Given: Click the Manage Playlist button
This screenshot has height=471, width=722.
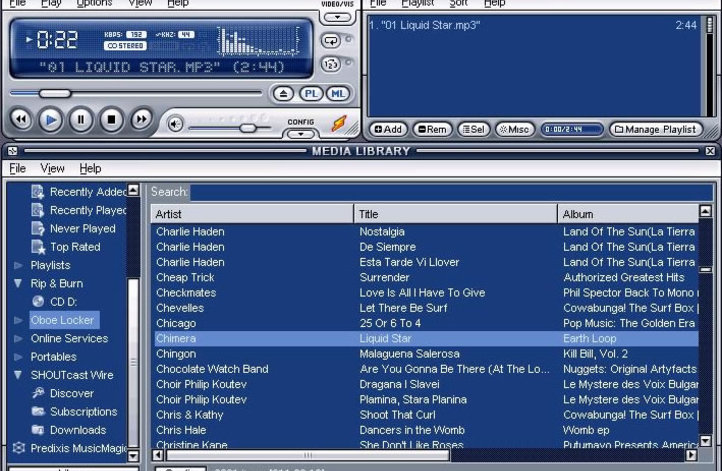Looking at the screenshot, I should [x=655, y=129].
